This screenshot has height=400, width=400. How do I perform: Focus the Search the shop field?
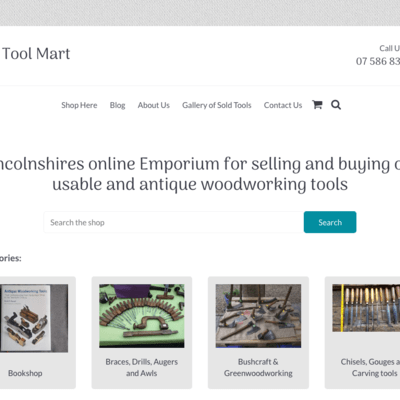[174, 222]
